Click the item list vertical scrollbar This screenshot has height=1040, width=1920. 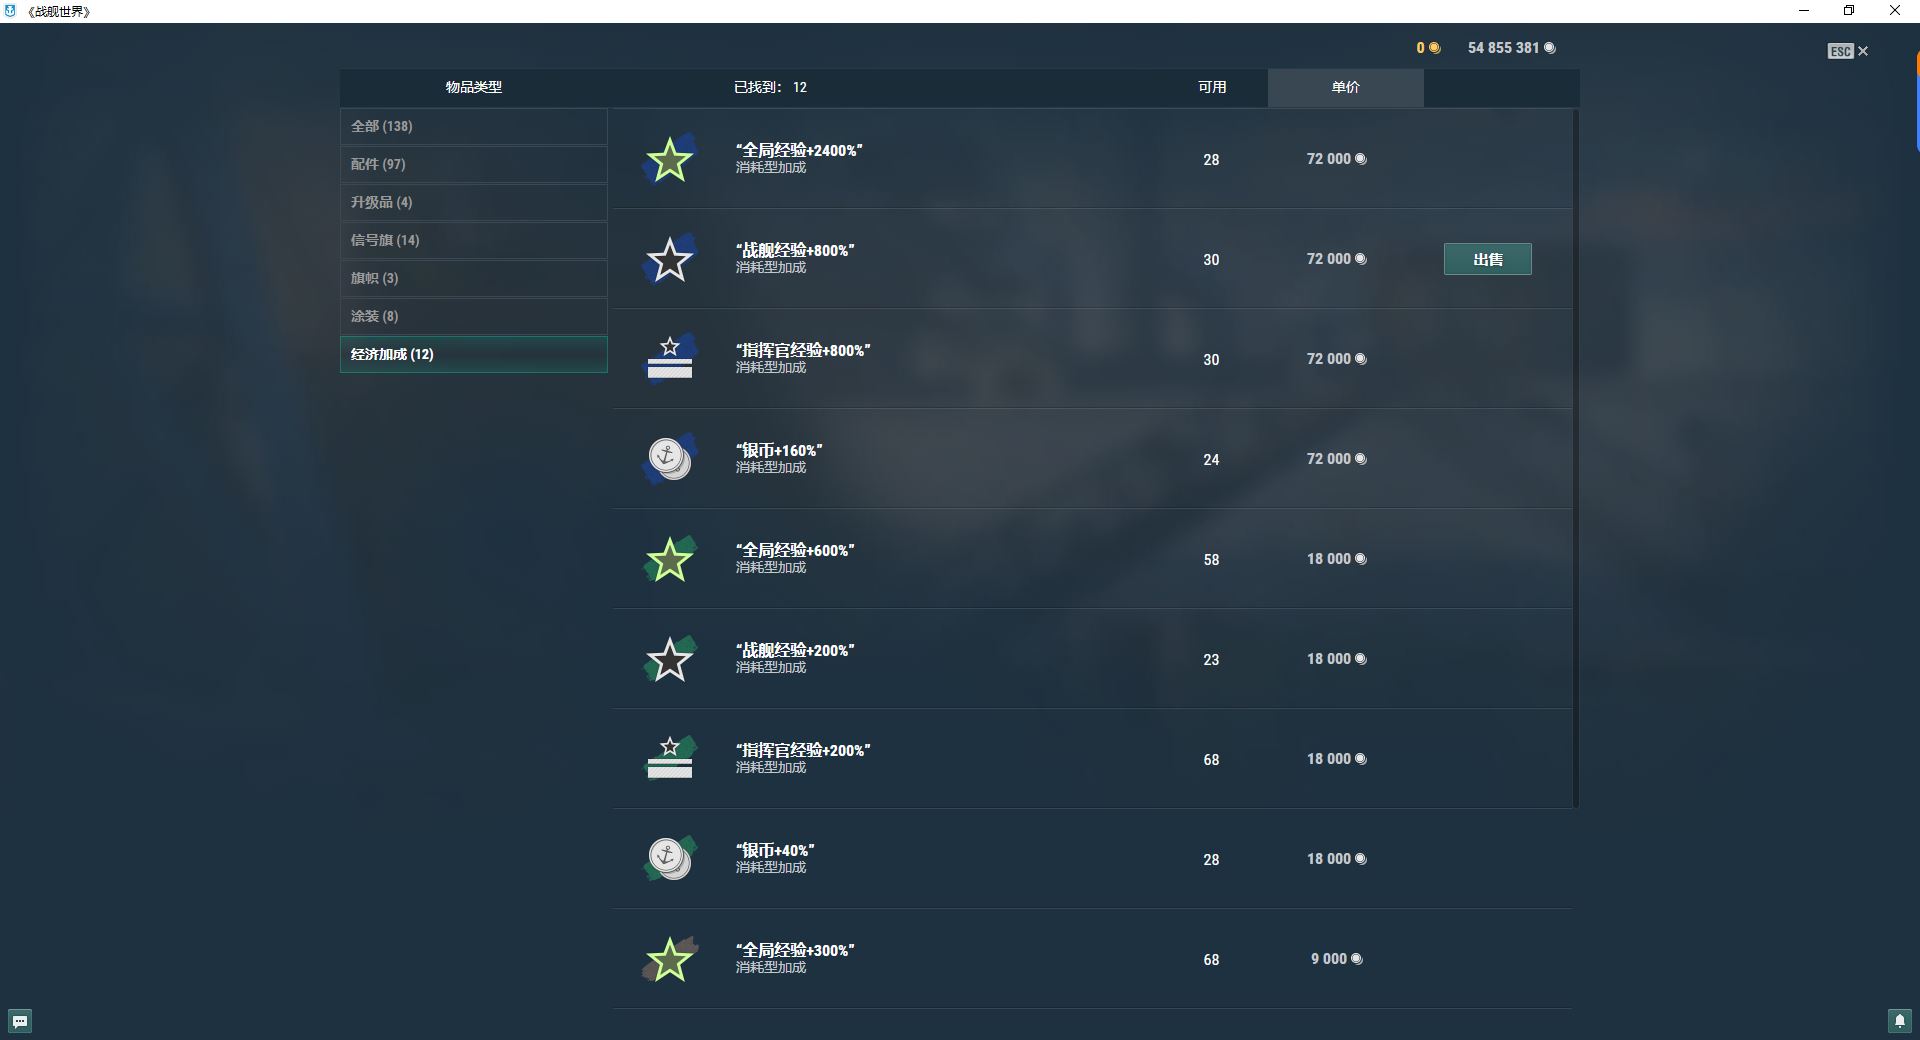(x=1576, y=458)
